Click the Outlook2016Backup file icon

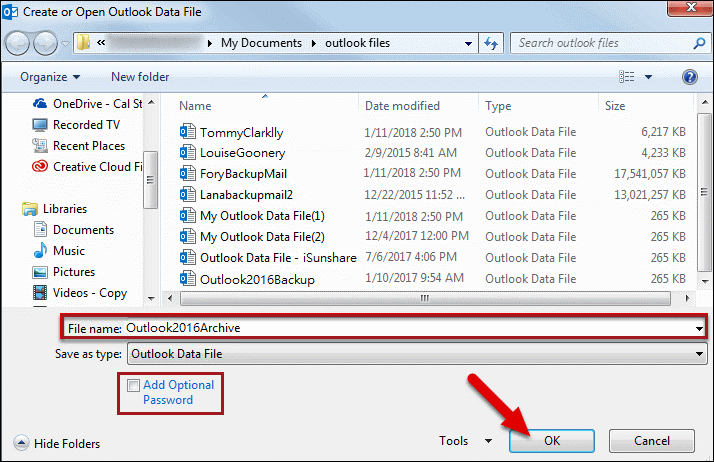pyautogui.click(x=188, y=279)
